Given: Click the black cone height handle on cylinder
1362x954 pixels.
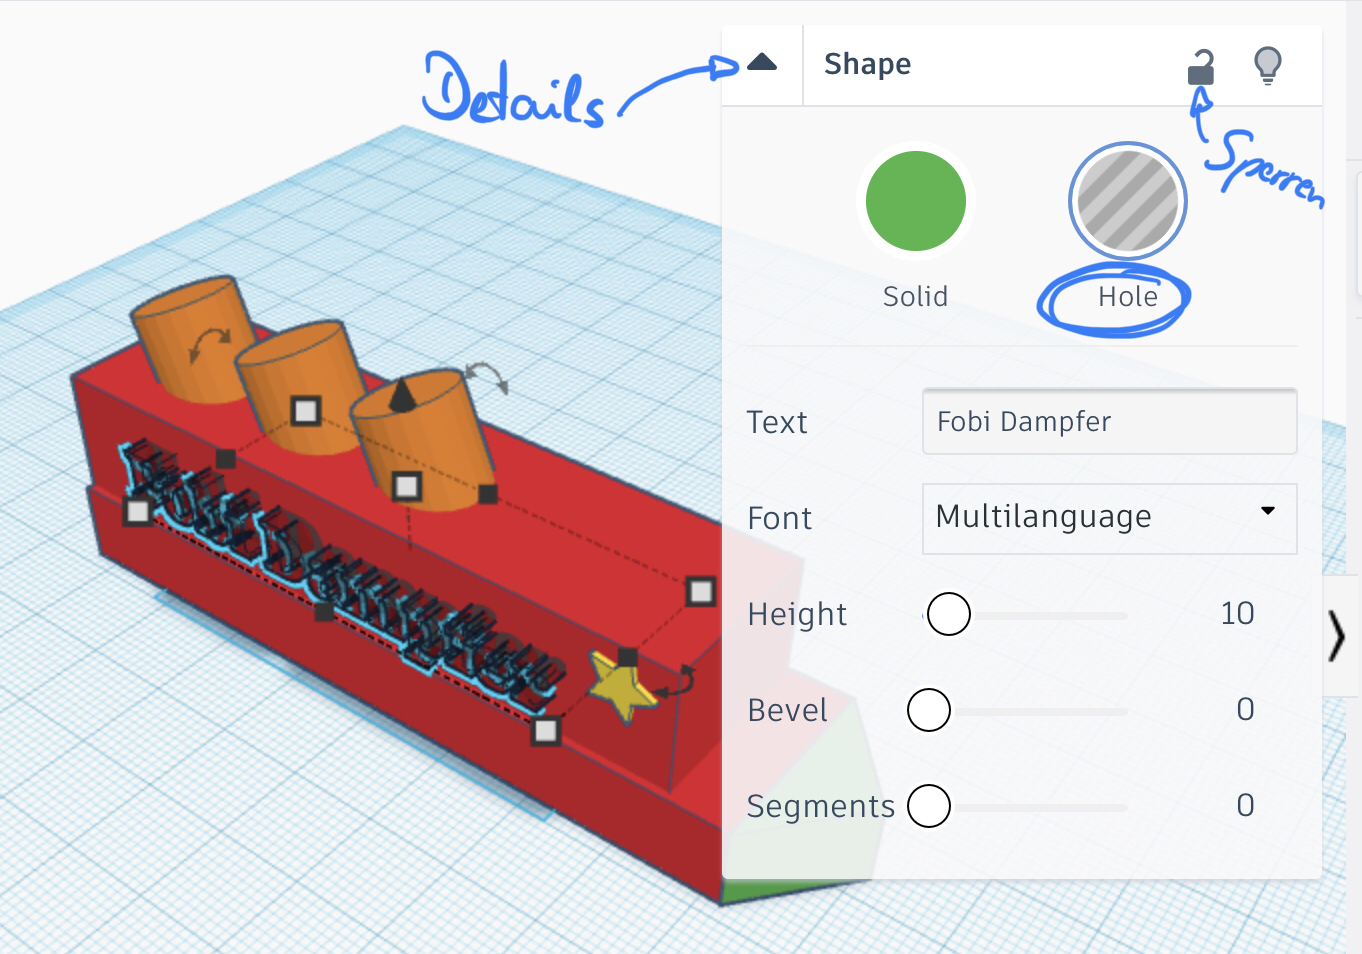Looking at the screenshot, I should point(402,395).
